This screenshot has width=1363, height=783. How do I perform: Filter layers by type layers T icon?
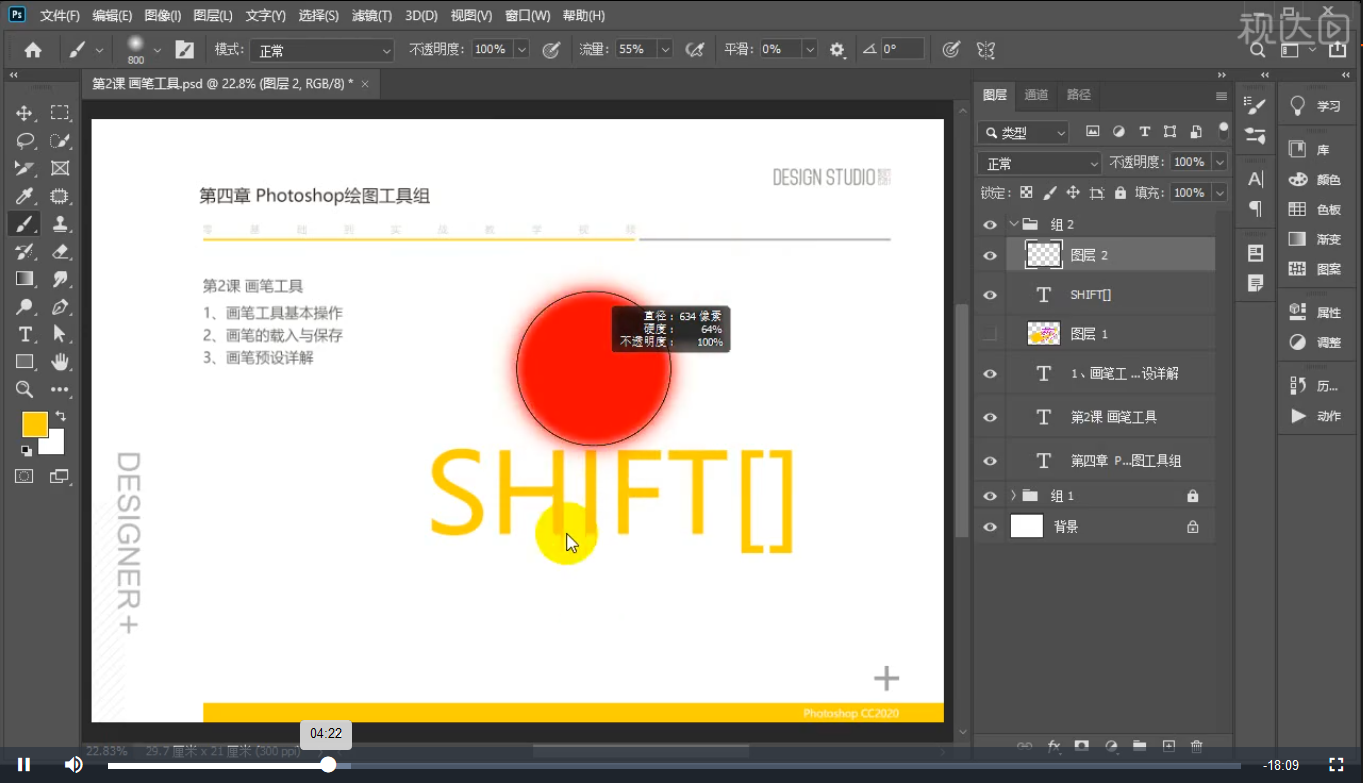(x=1145, y=131)
